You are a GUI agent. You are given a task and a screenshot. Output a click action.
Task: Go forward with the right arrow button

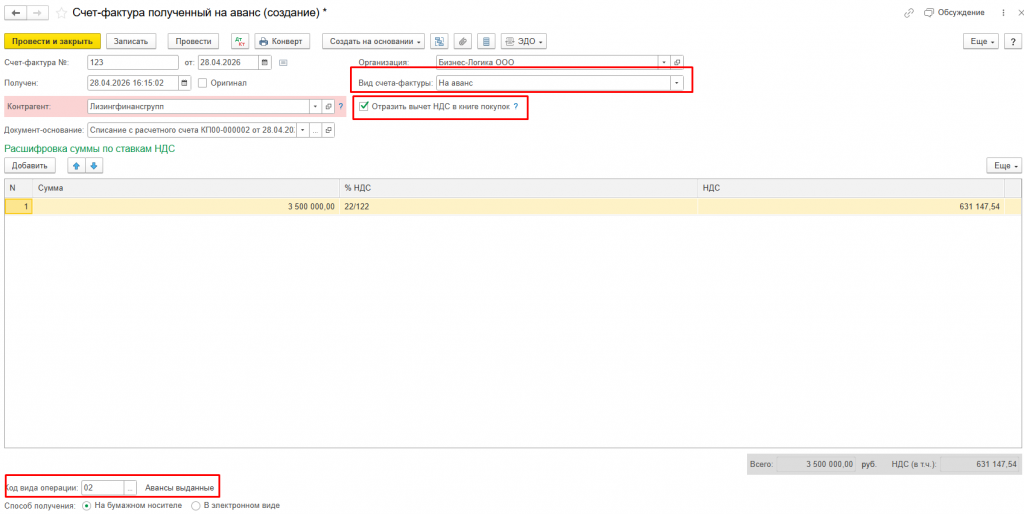(37, 12)
